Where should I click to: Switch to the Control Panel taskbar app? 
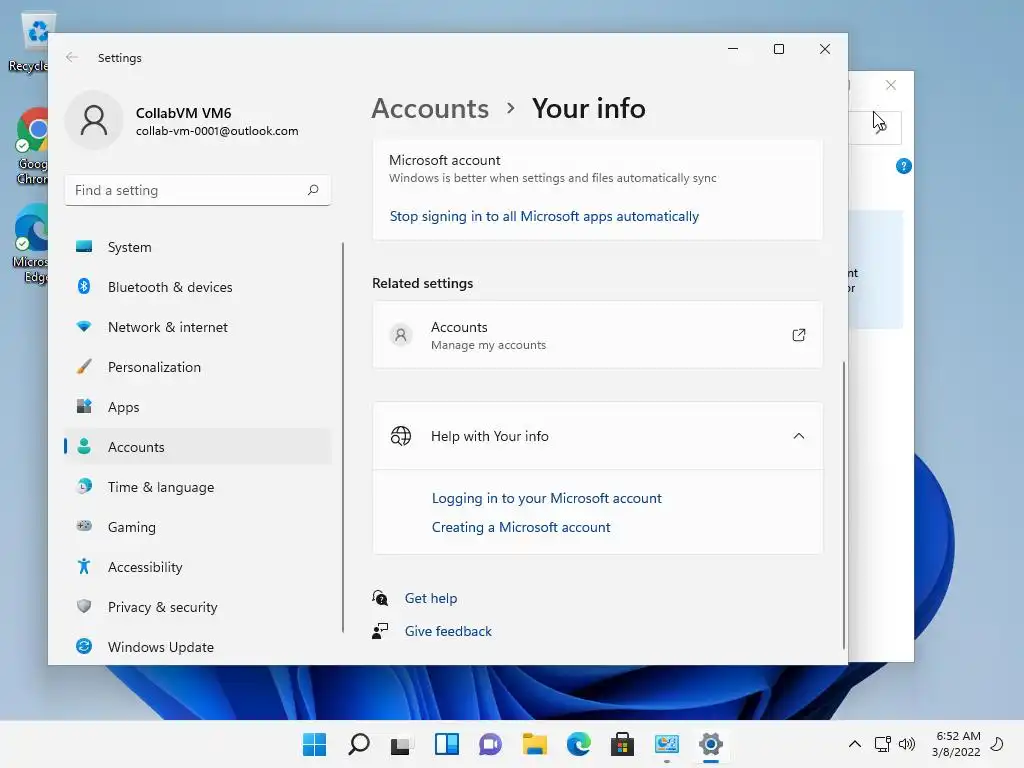click(667, 744)
